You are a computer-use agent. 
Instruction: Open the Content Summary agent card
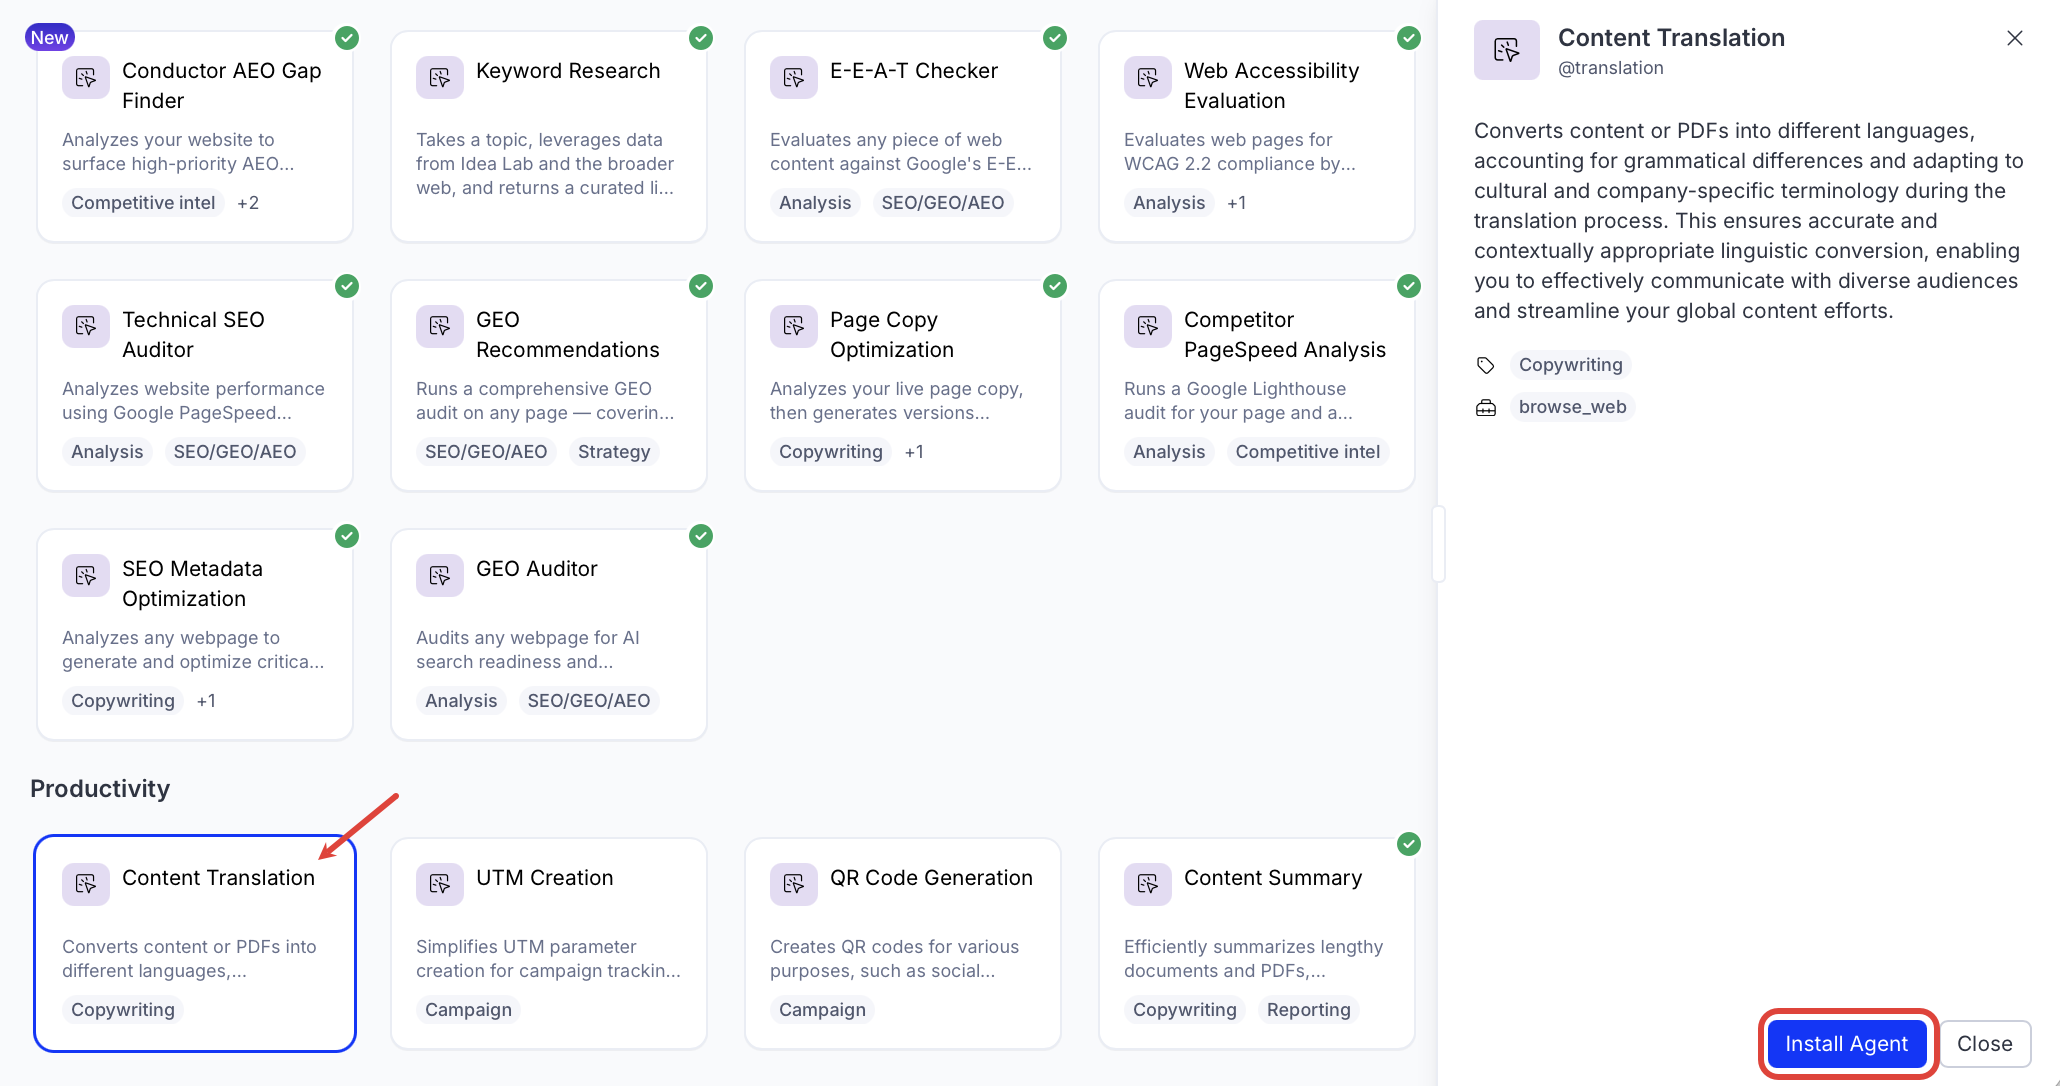[1256, 943]
